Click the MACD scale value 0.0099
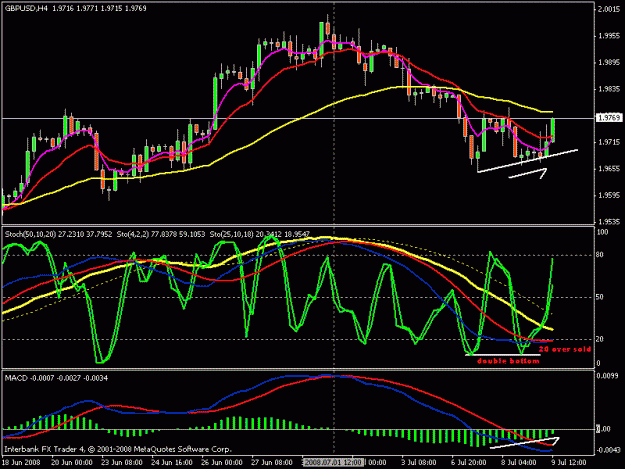 click(609, 375)
